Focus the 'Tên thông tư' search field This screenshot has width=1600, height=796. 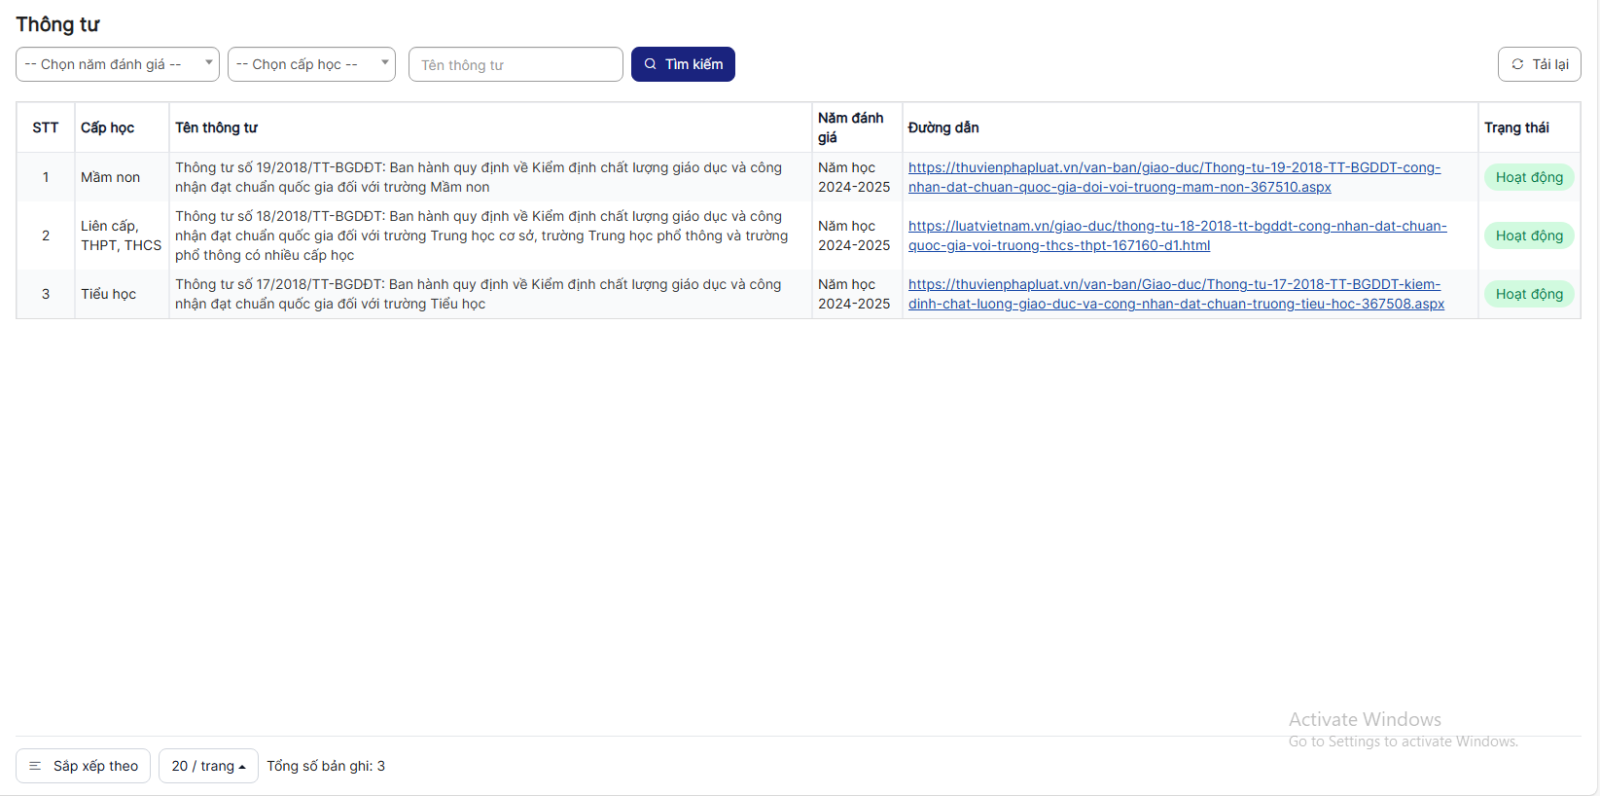pos(515,65)
